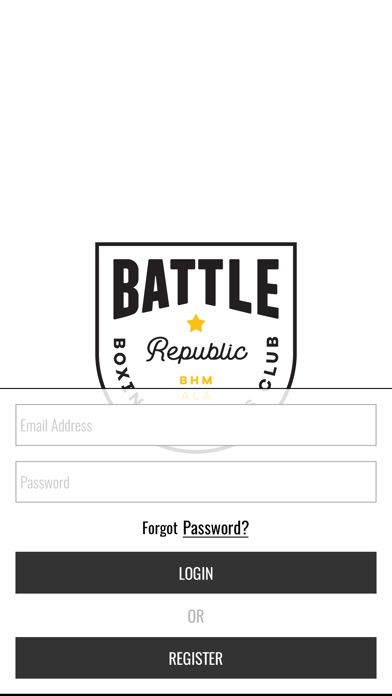
Task: Click the yellow BHM text in the logo
Action: click(196, 380)
